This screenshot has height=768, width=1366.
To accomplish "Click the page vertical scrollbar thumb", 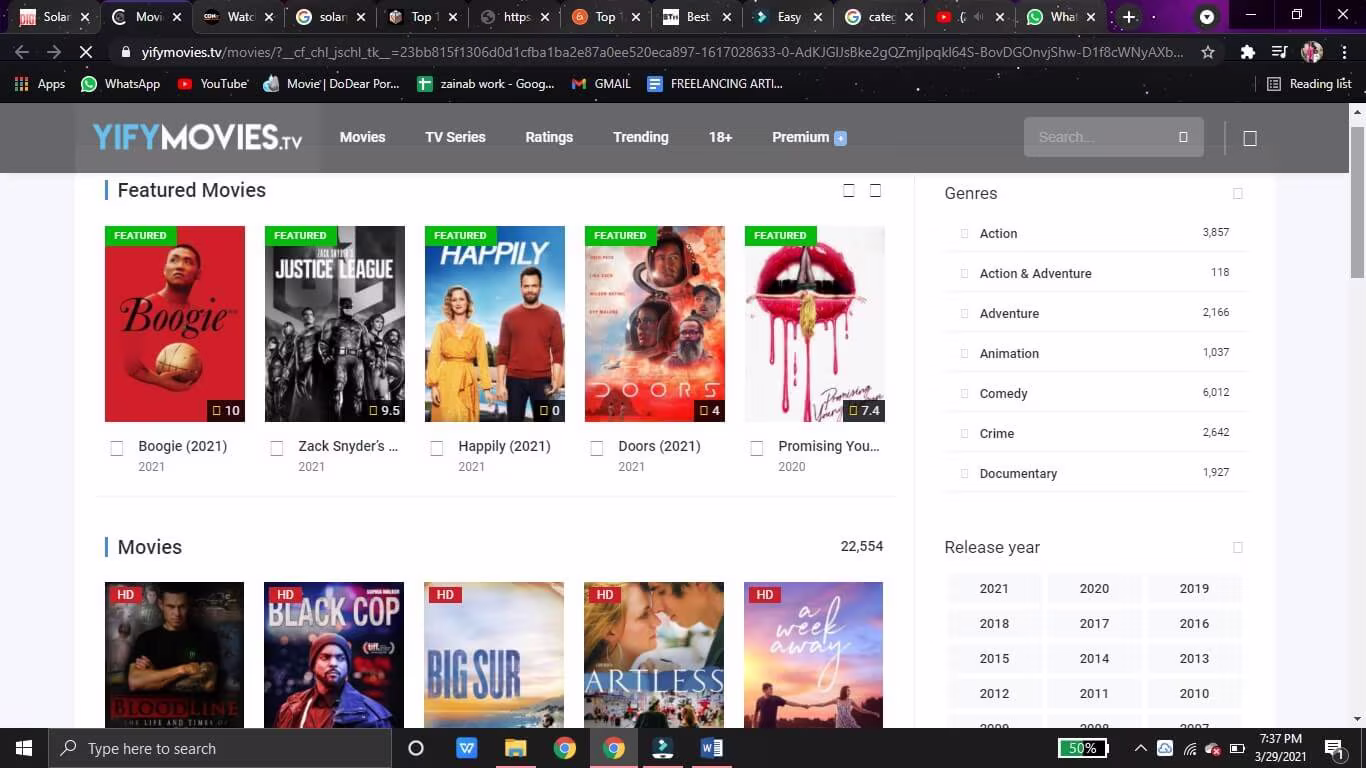I will point(1357,202).
